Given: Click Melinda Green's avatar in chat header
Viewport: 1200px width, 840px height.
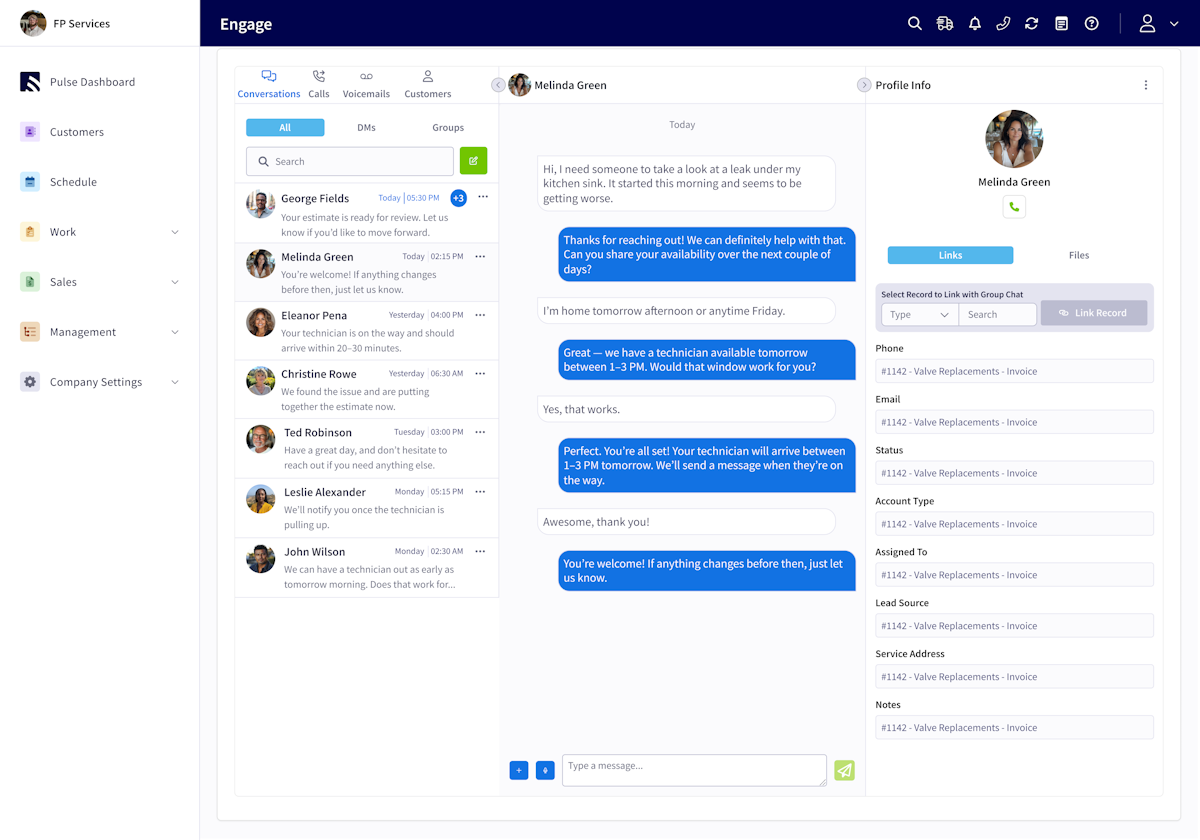Looking at the screenshot, I should 519,85.
